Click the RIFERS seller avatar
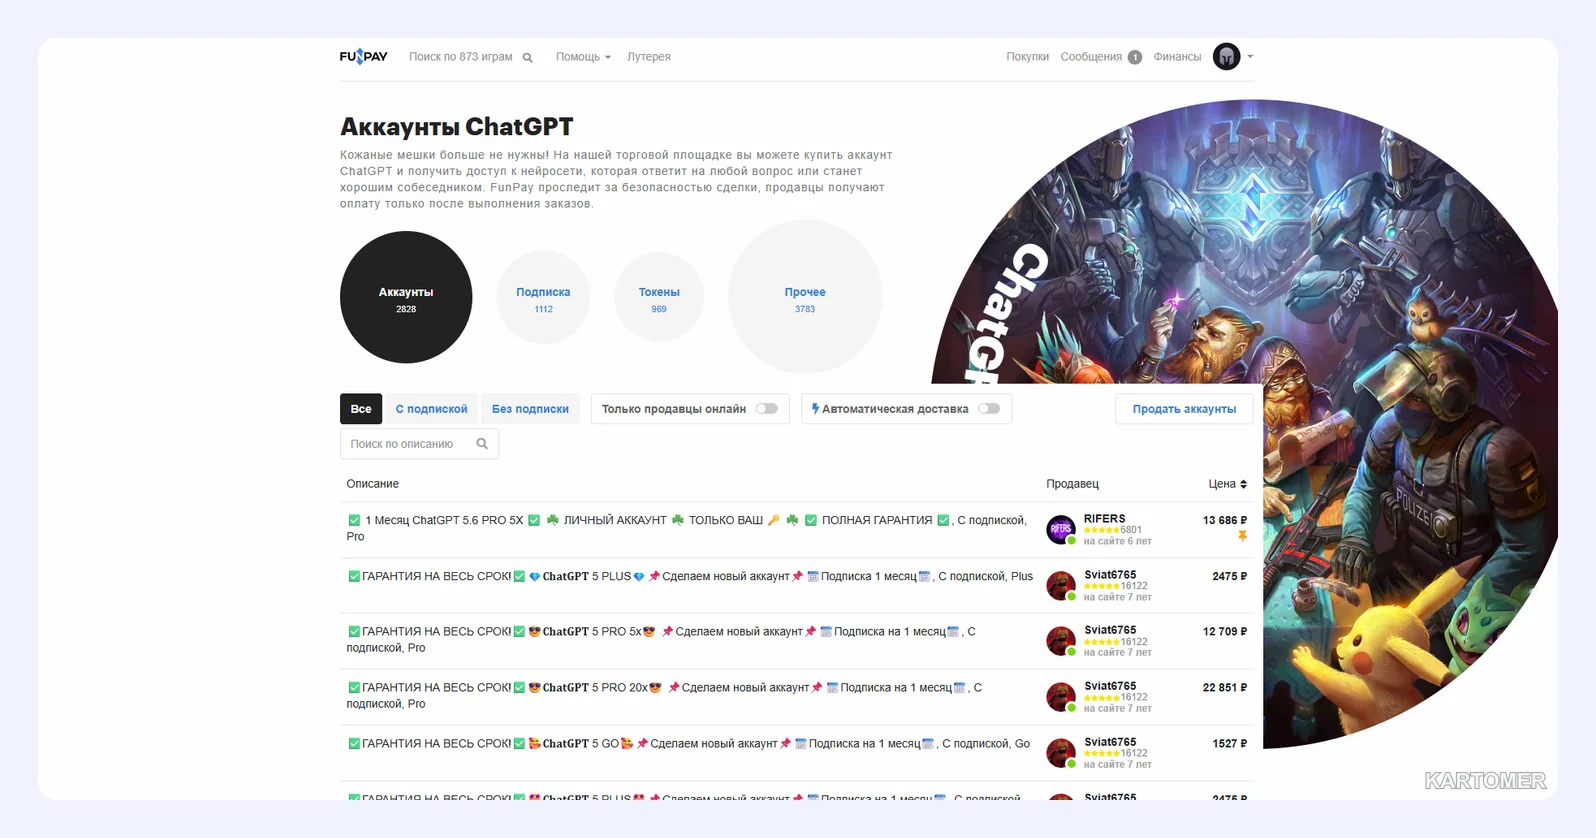The height and width of the screenshot is (838, 1596). click(1060, 529)
